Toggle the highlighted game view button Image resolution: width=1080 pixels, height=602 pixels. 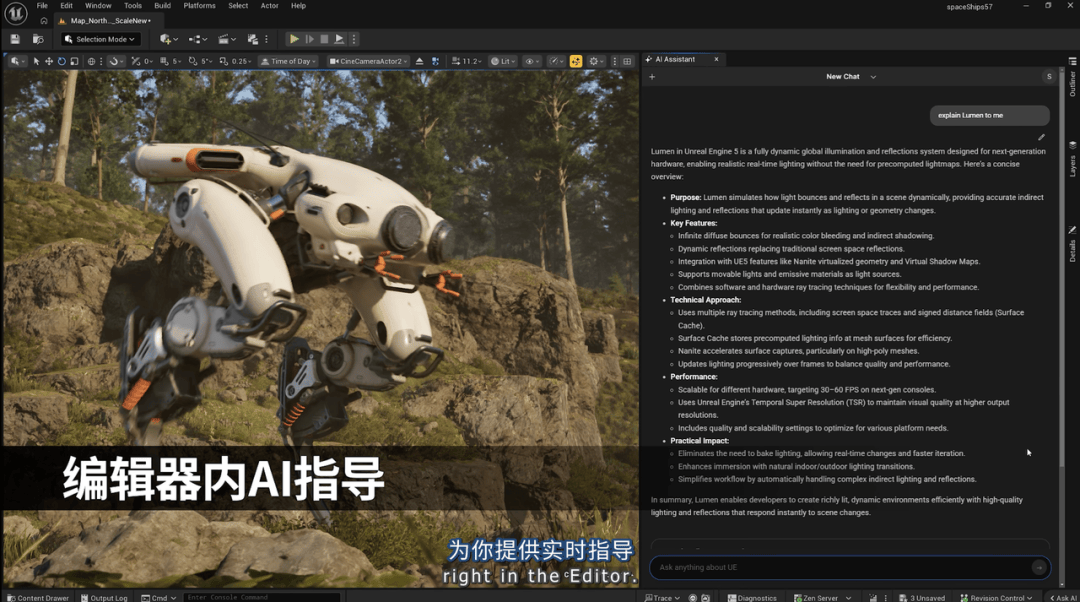pos(576,61)
